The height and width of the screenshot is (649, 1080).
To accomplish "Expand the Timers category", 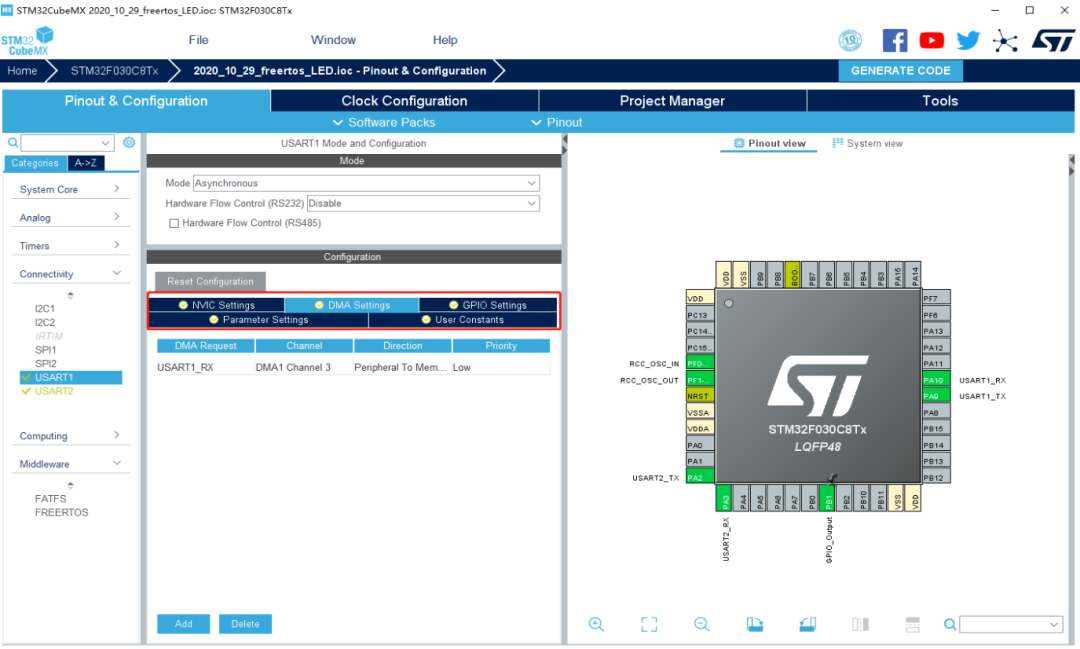I will tap(70, 245).
